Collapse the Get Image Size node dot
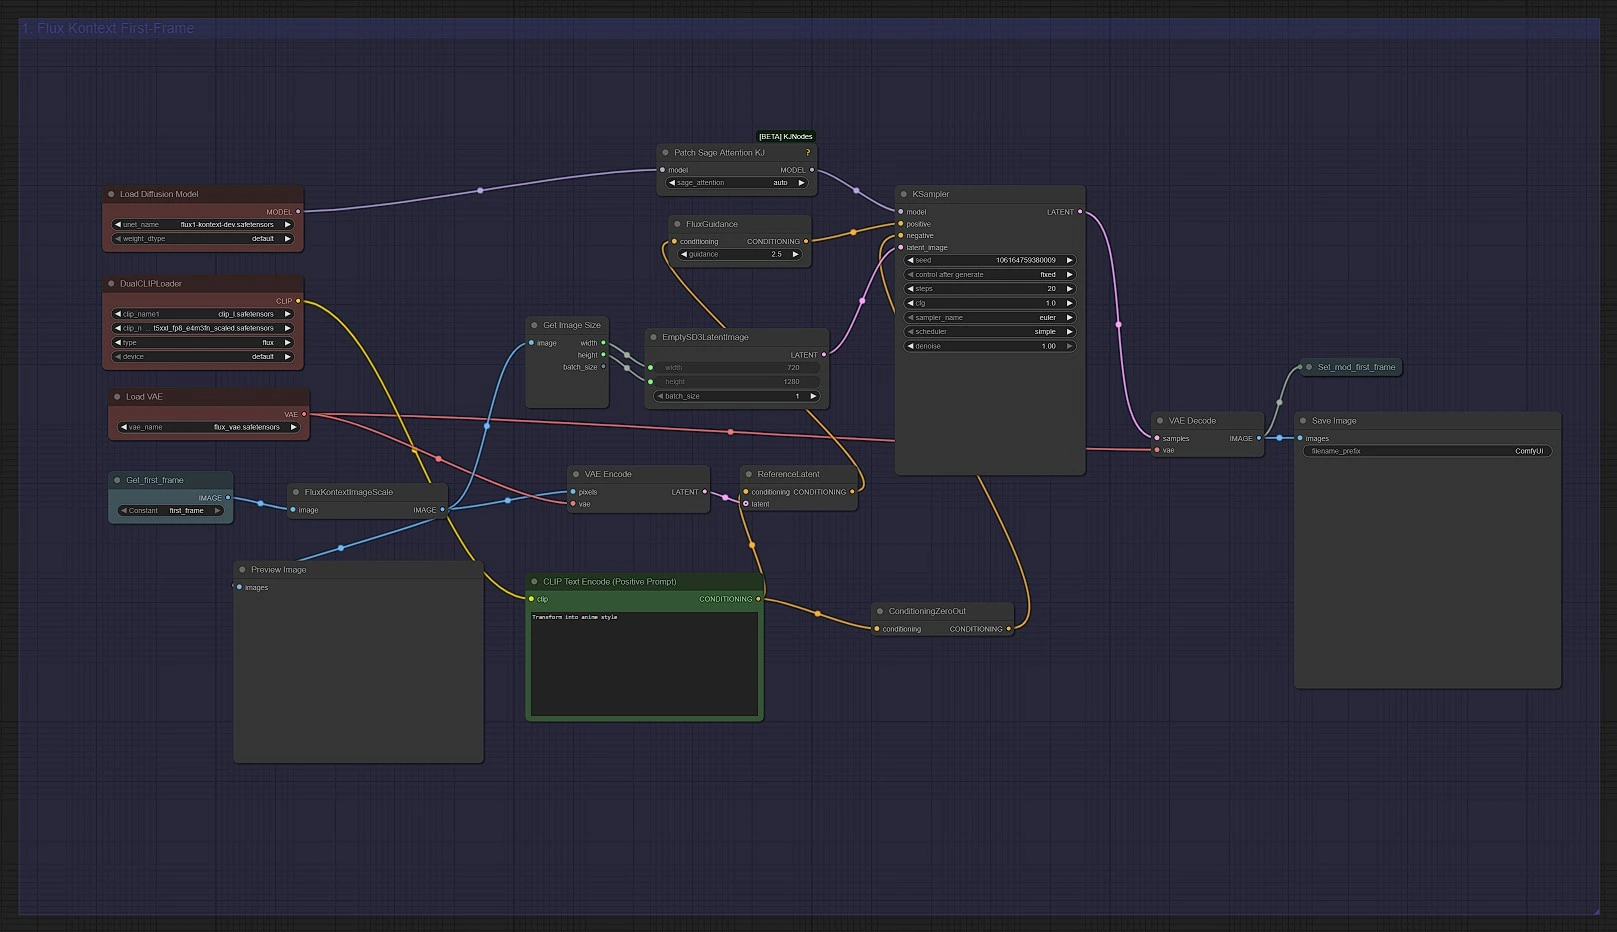The image size is (1617, 932). coord(534,326)
